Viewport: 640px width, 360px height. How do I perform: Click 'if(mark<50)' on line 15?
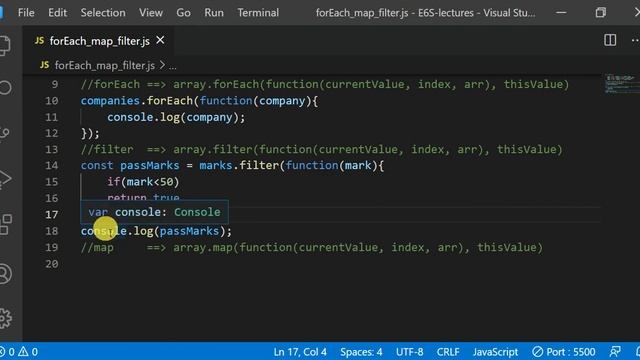143,182
